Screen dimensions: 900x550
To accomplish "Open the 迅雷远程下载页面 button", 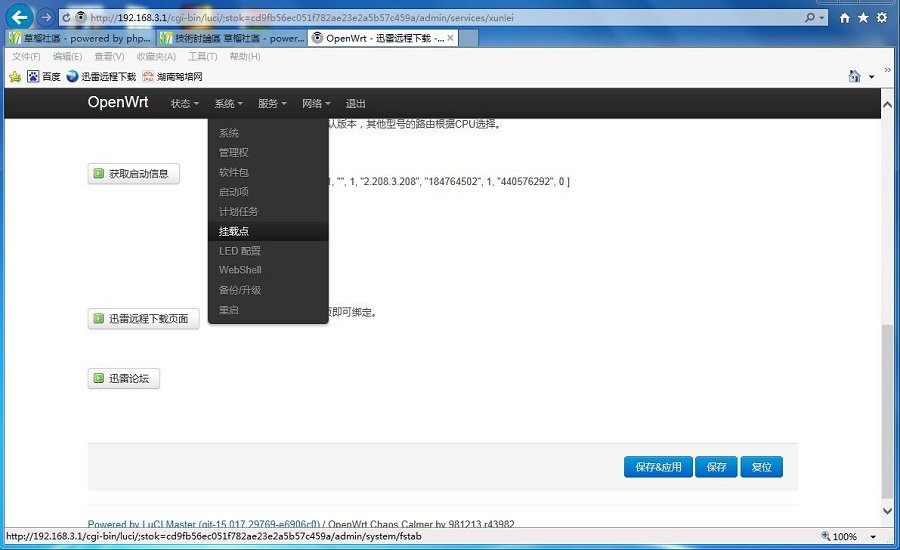I will click(143, 319).
